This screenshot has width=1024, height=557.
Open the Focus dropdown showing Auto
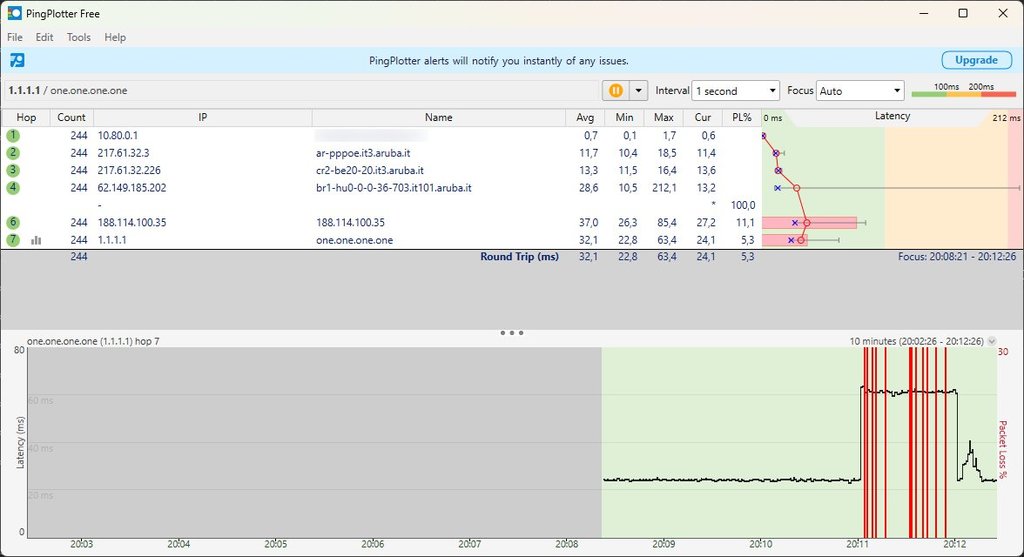coord(860,91)
